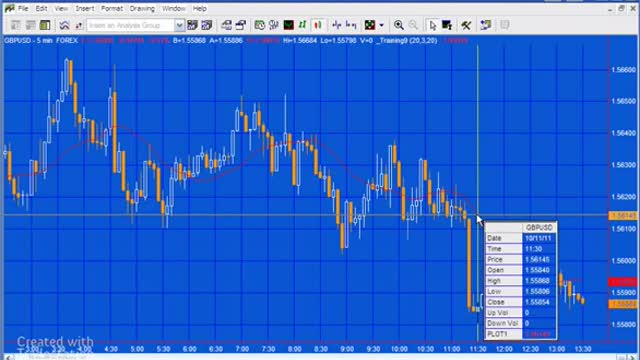640x360 pixels.
Task: Click the dark screen icon beside the pointer
Action: [x=447, y=25]
